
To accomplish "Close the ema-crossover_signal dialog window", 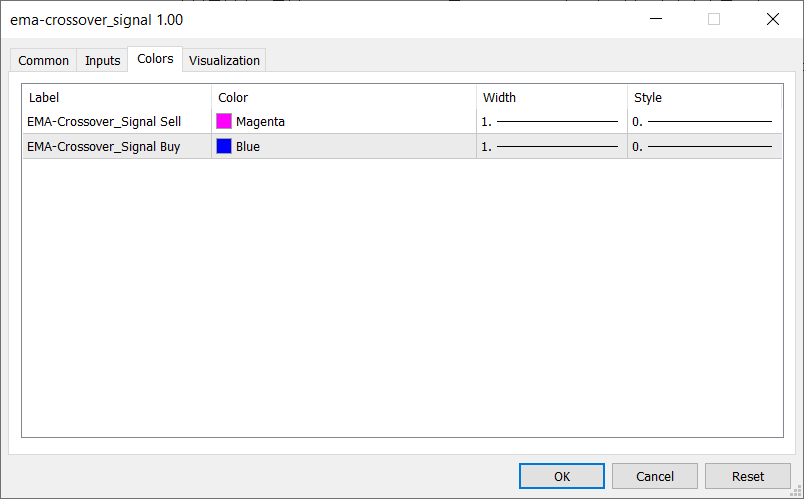I will pos(772,19).
